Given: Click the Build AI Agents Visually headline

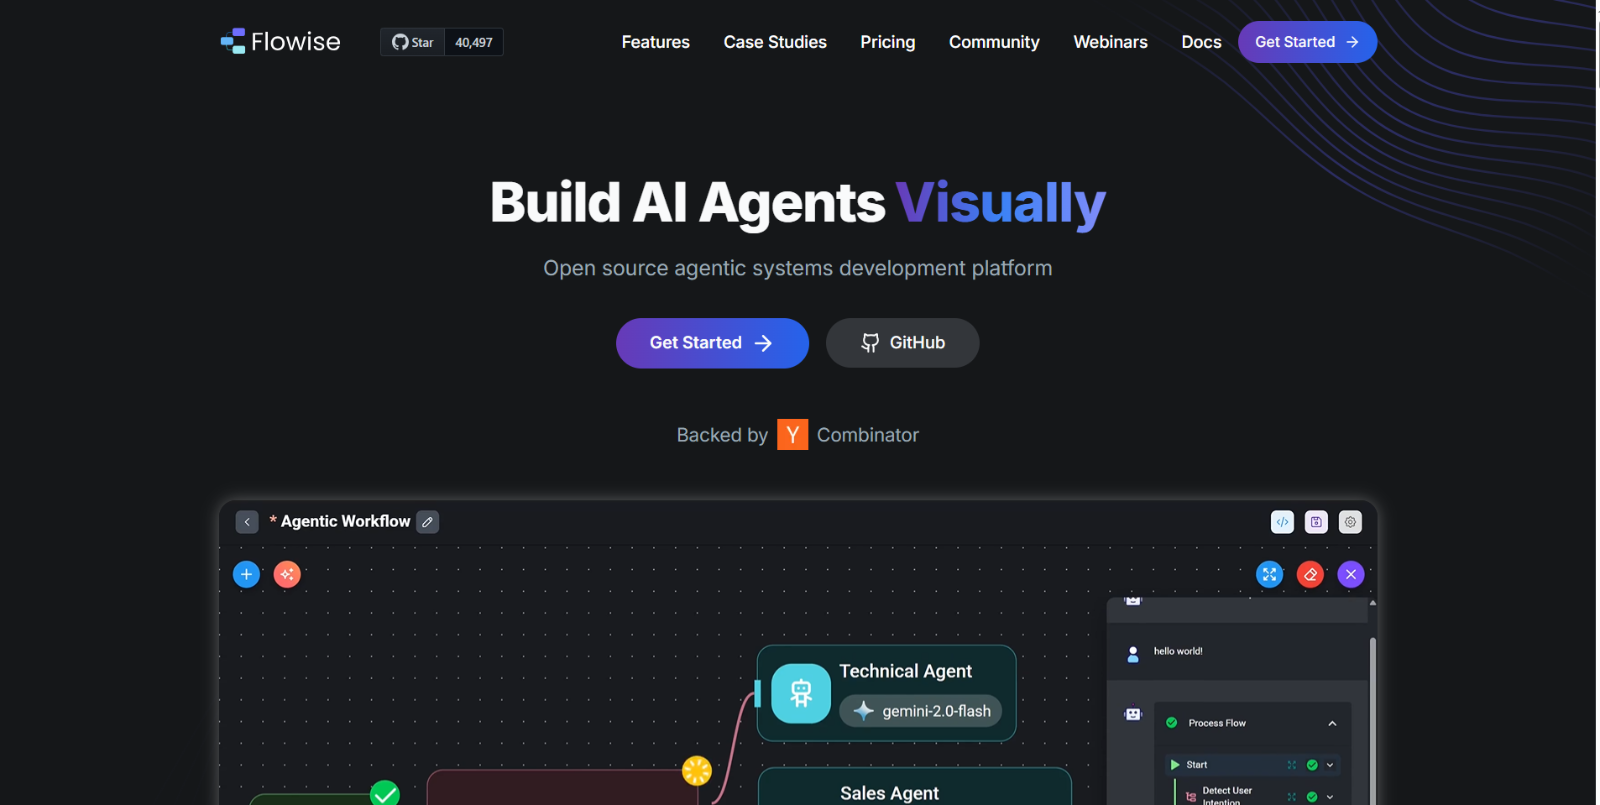Looking at the screenshot, I should pos(797,203).
